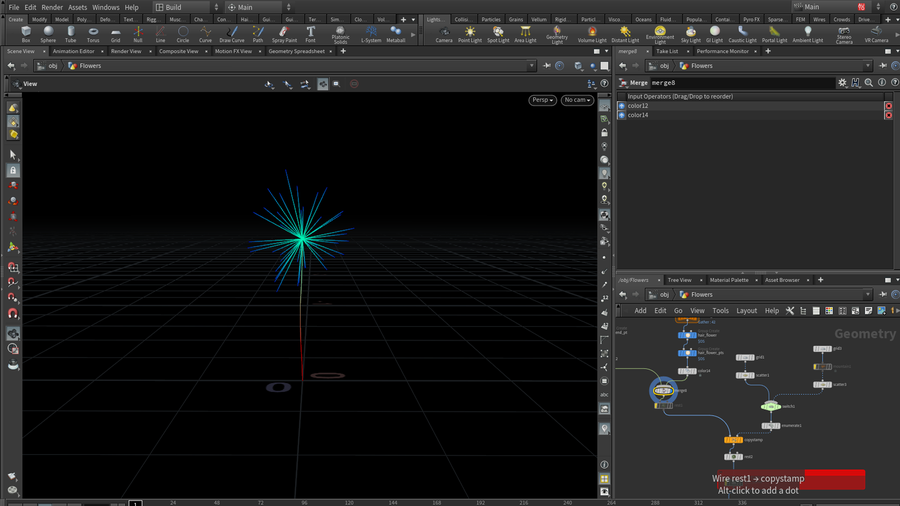900x506 pixels.
Task: Select the Curve shelf tool
Action: tap(205, 34)
